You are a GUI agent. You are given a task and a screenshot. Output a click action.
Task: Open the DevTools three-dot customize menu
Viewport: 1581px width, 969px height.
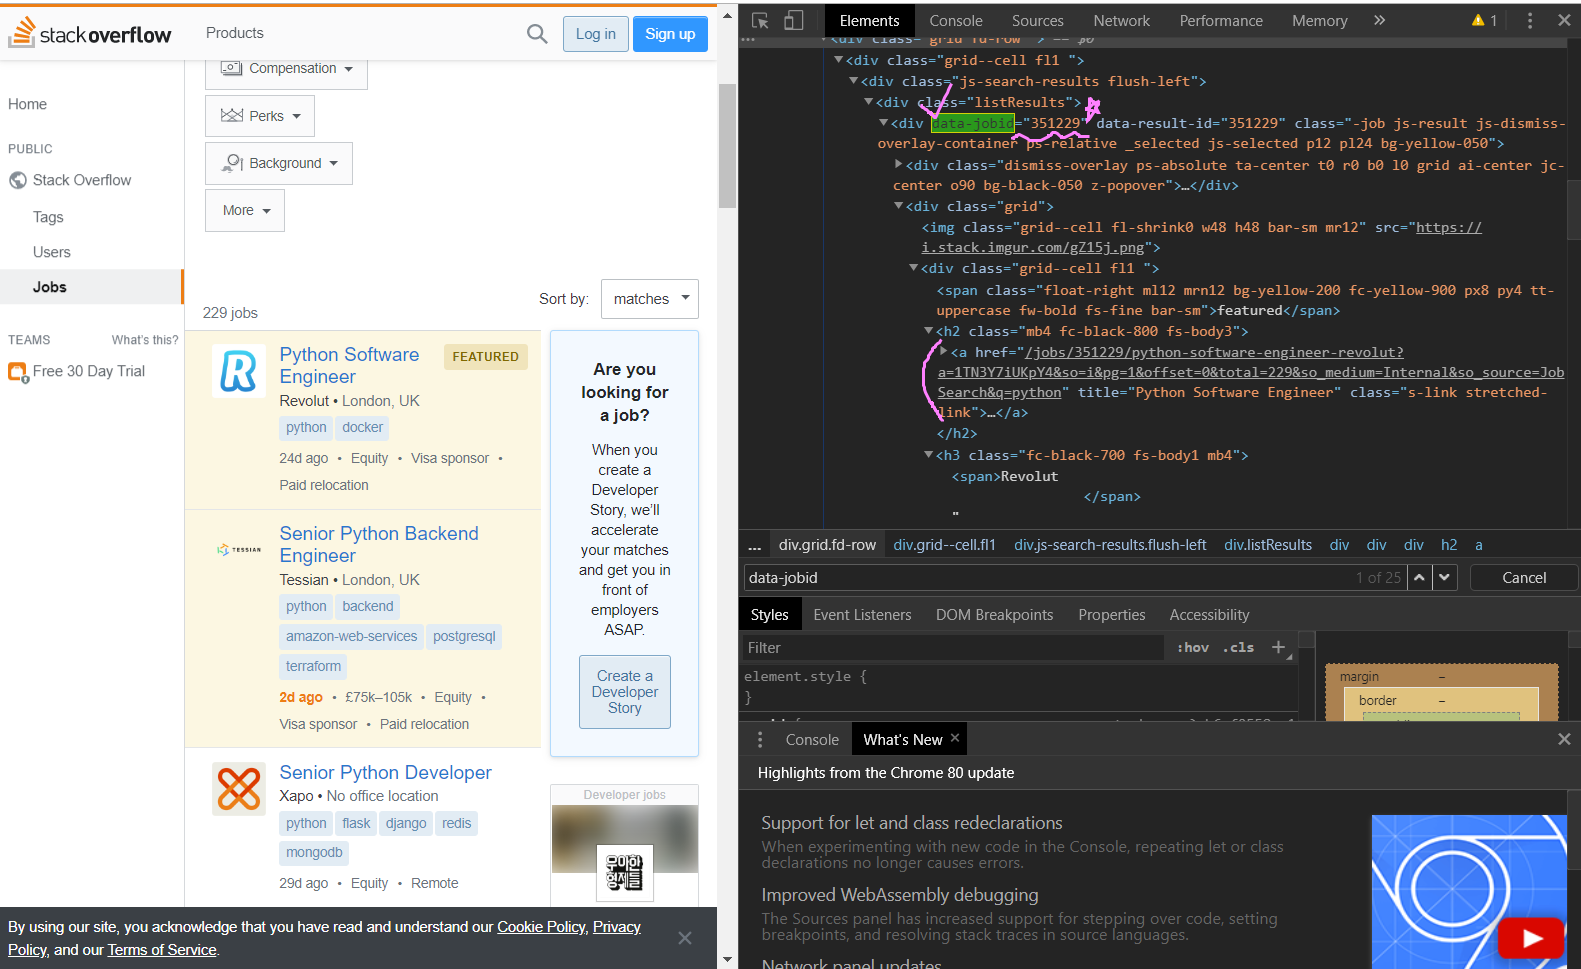point(1529,20)
